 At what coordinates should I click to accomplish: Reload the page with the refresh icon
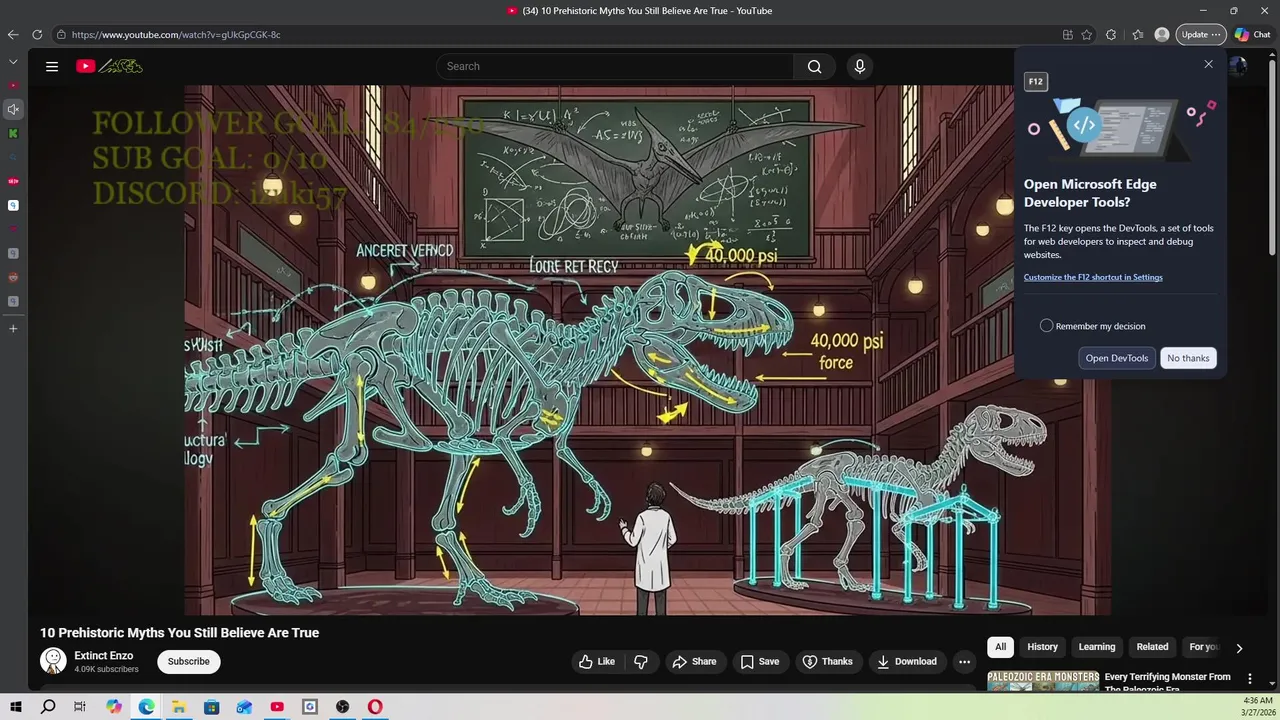[x=37, y=34]
